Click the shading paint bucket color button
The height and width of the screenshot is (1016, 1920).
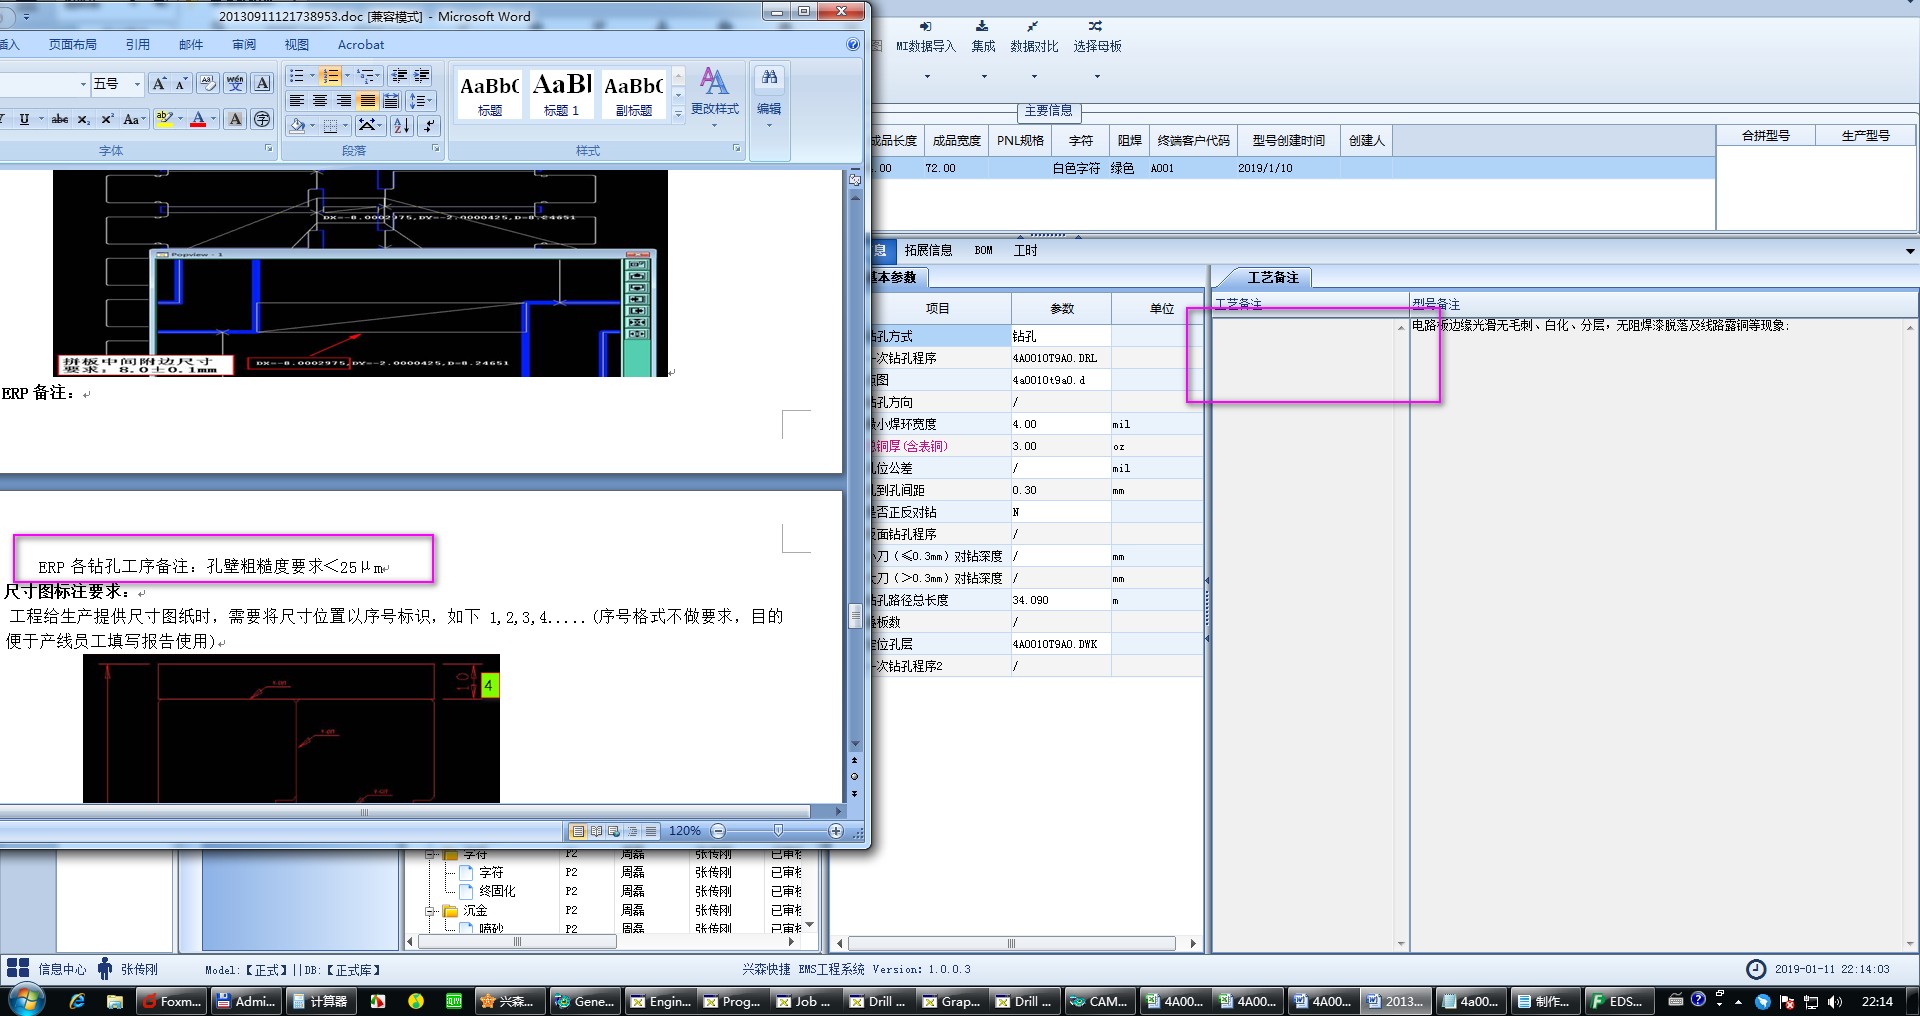[x=297, y=126]
